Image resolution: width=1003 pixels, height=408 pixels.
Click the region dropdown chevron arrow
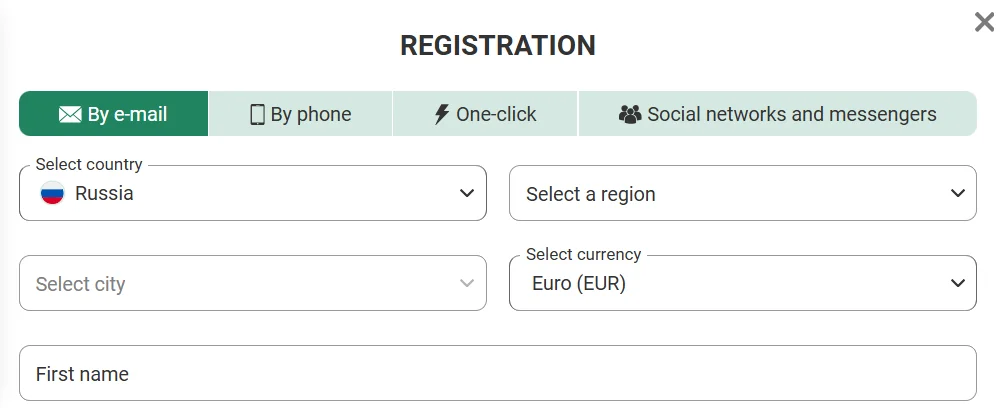click(x=957, y=194)
